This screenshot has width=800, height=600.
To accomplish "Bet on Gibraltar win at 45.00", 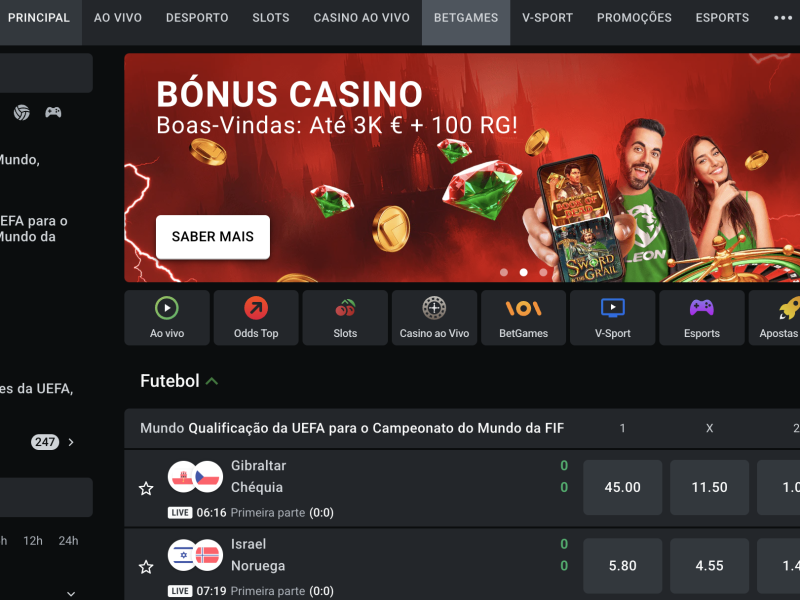I will 622,487.
